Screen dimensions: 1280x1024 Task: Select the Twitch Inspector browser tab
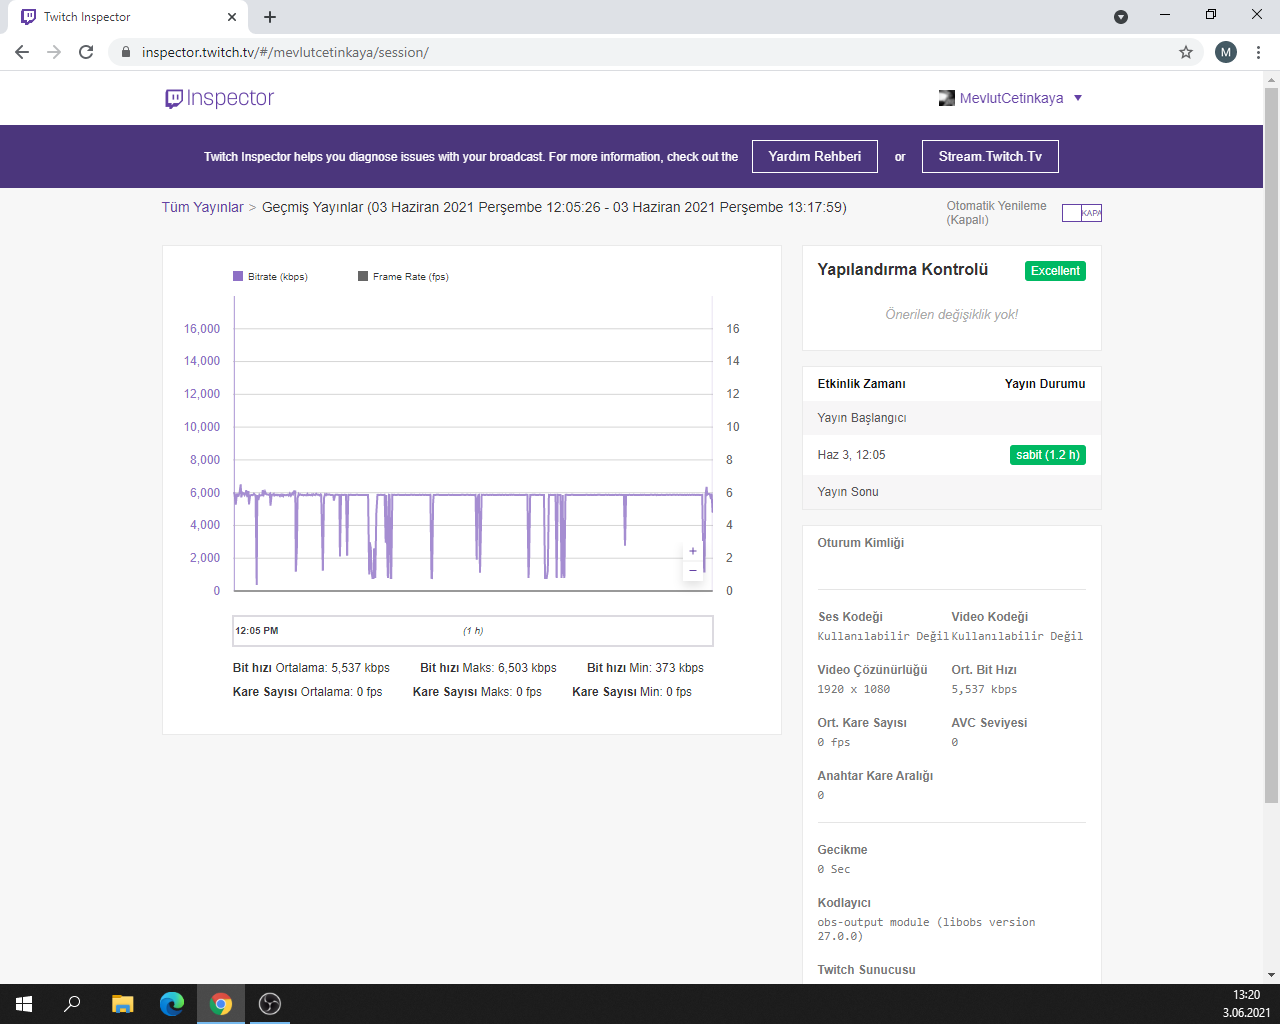click(x=128, y=17)
